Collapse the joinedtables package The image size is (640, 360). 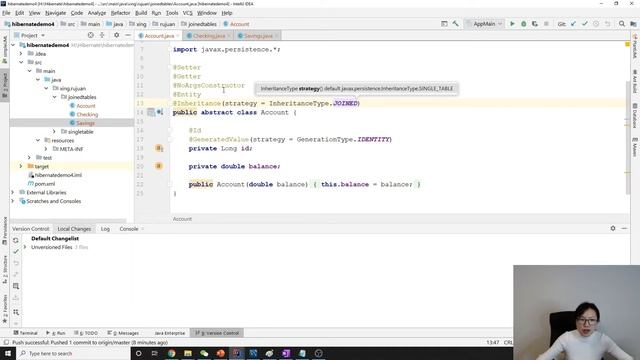[x=54, y=97]
